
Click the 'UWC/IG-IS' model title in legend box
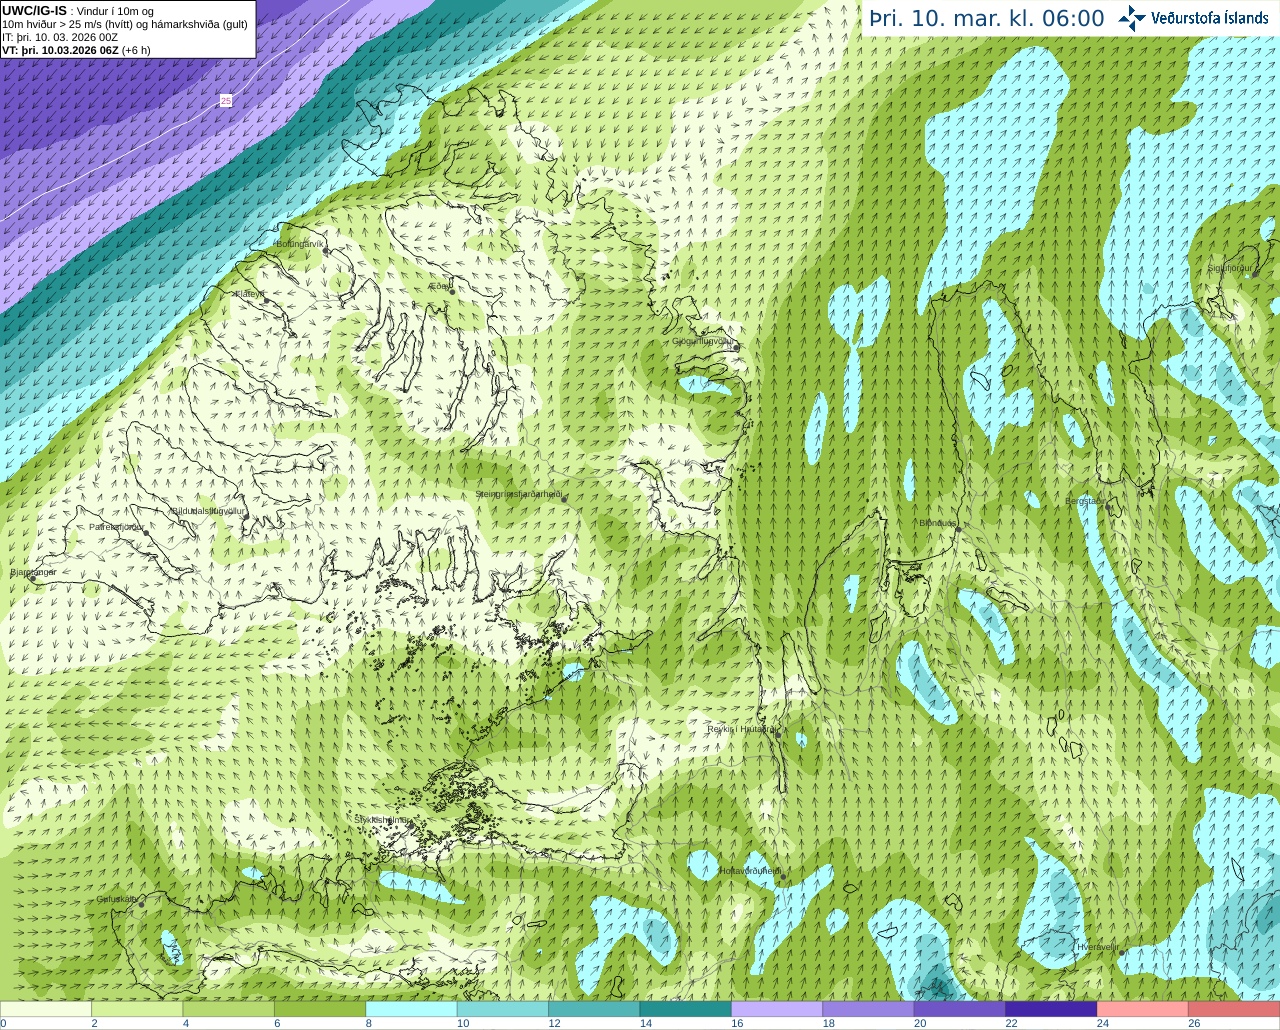[x=35, y=11]
